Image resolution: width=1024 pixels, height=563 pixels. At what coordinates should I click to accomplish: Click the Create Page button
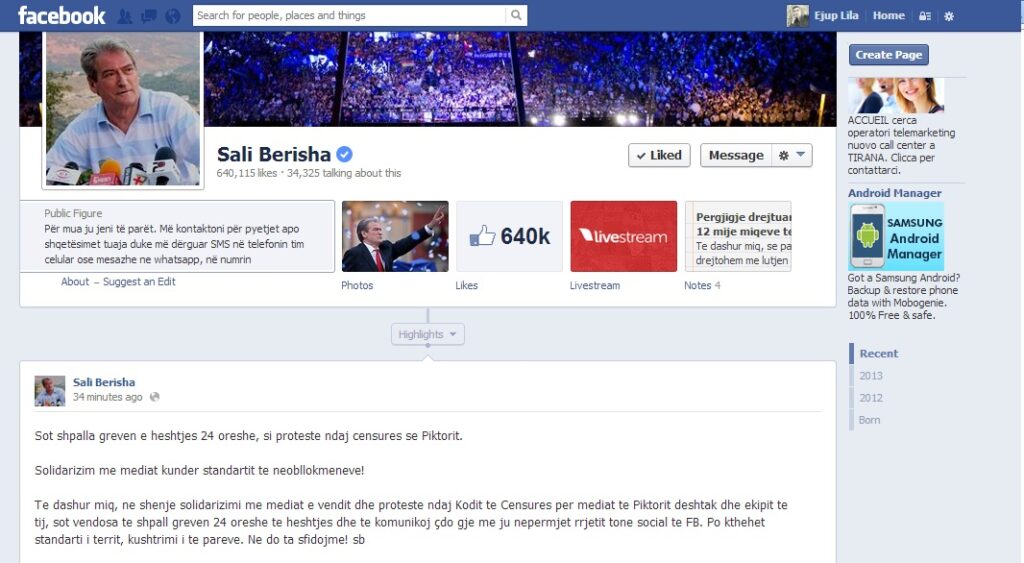point(889,55)
